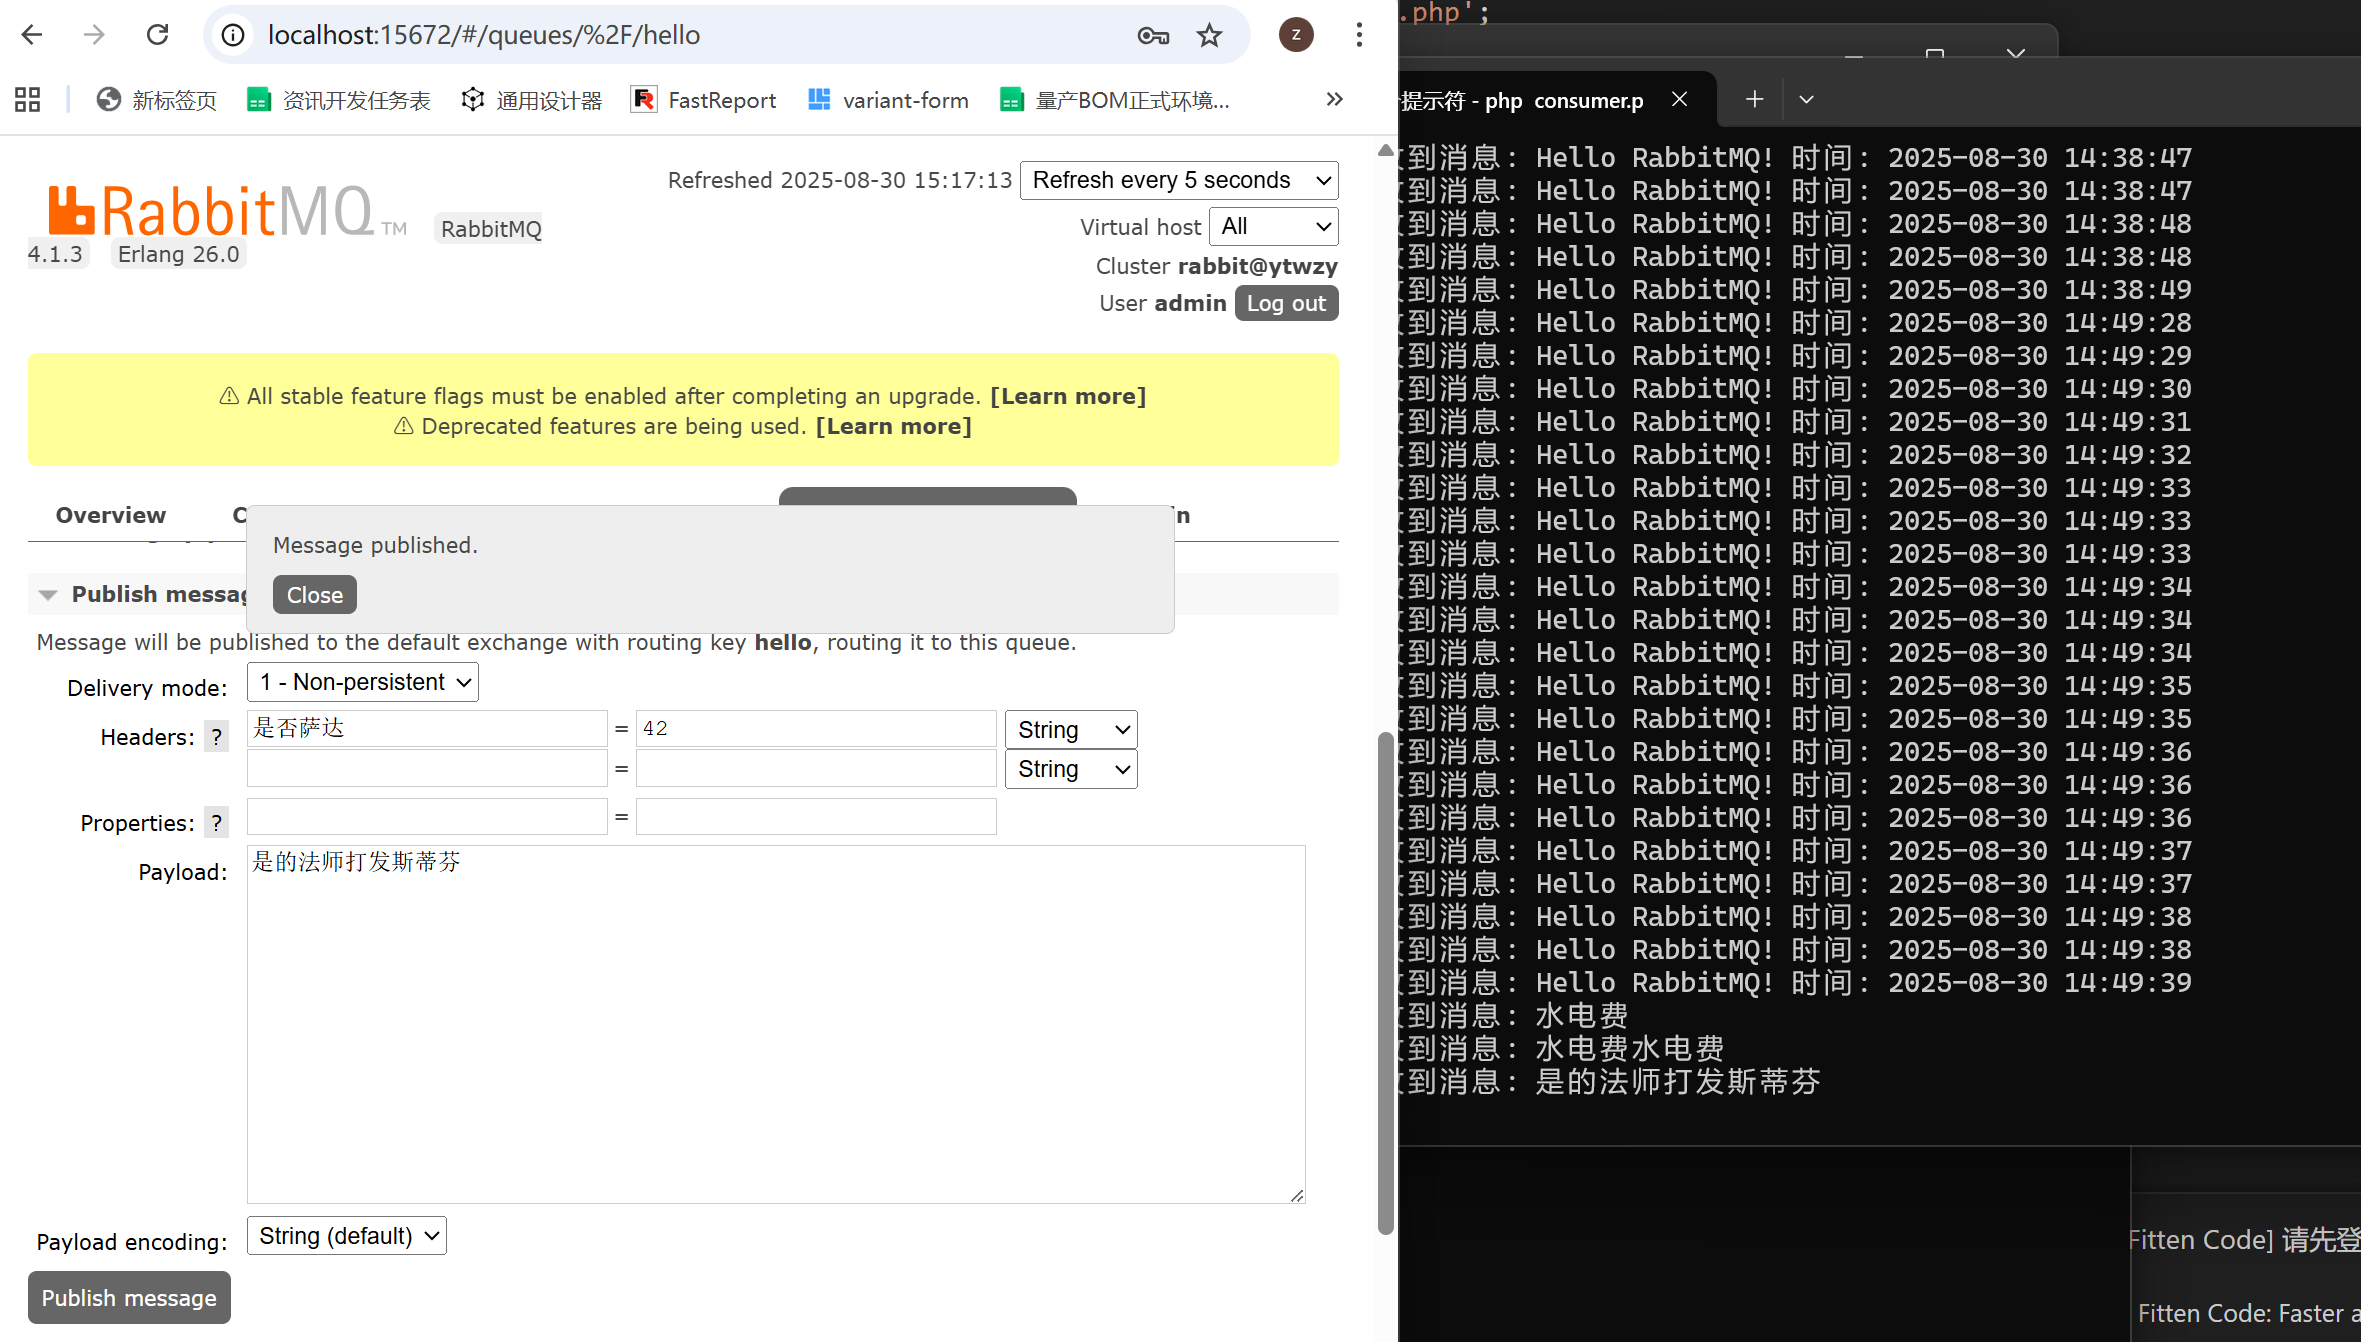View site information icon in address bar

click(233, 35)
